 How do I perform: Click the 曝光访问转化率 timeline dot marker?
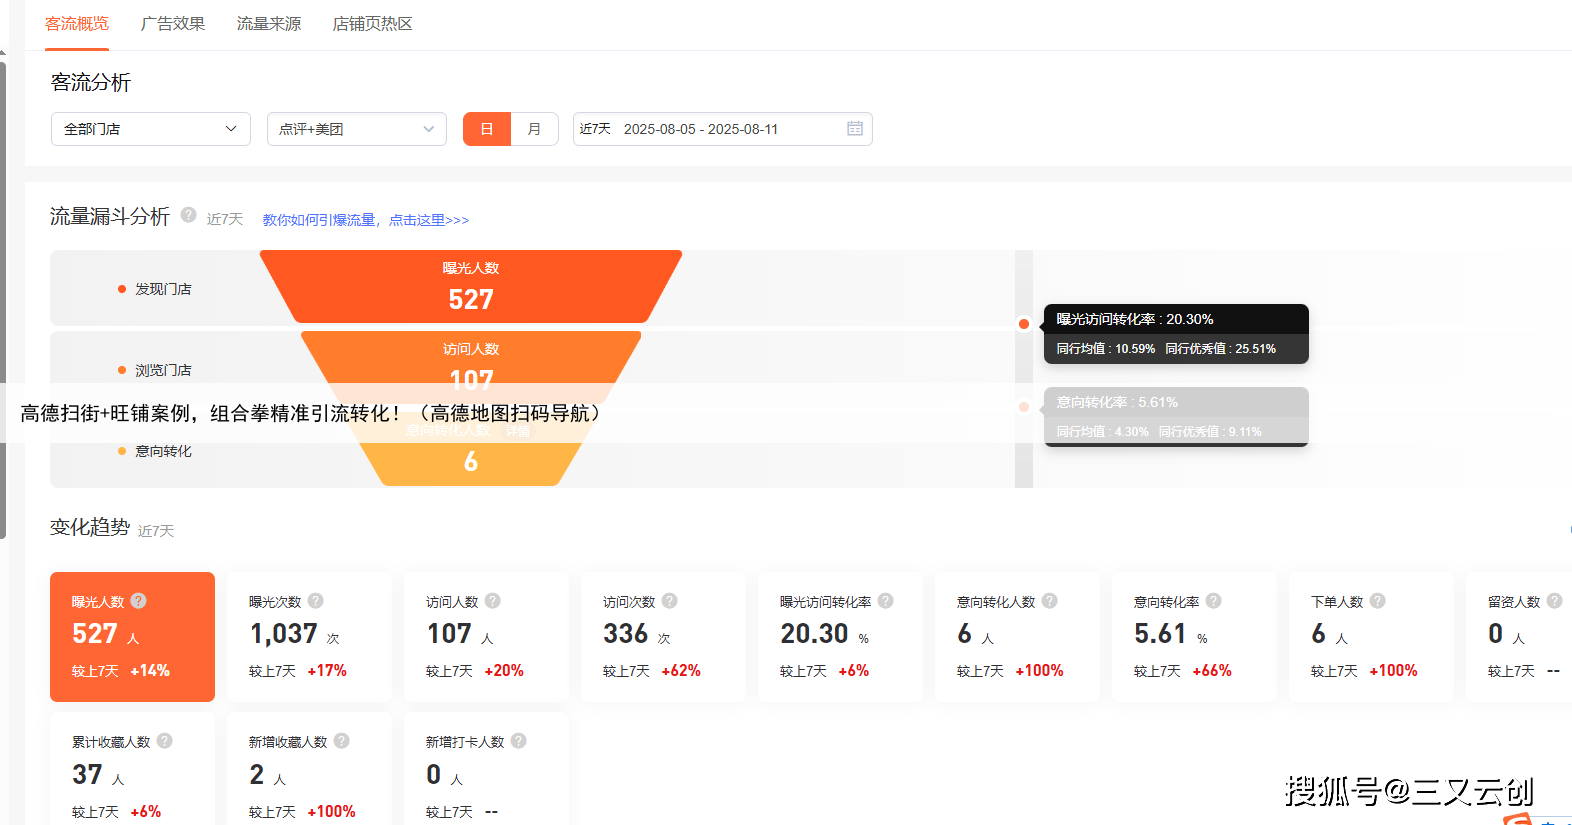[x=1024, y=324]
